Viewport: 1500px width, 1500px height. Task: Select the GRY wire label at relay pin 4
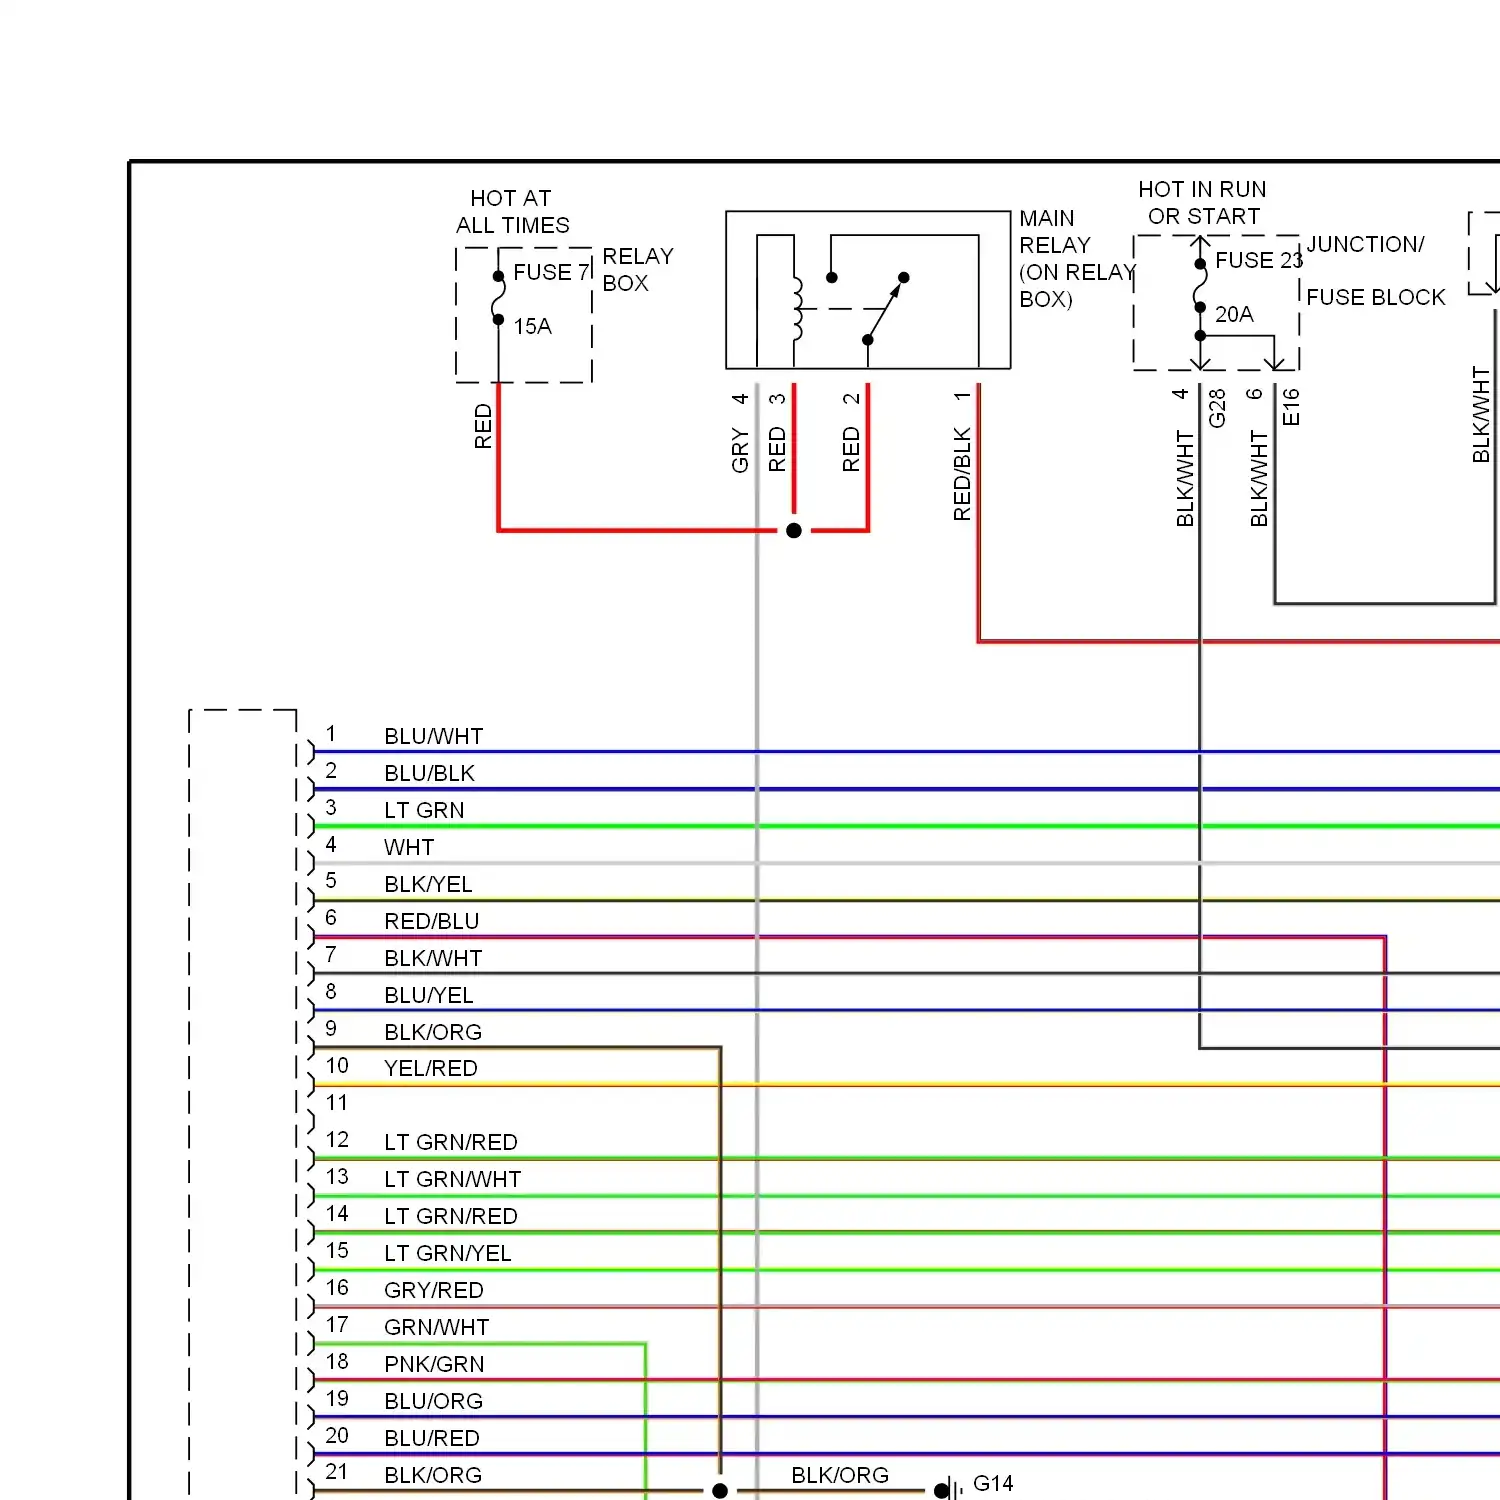coord(740,450)
